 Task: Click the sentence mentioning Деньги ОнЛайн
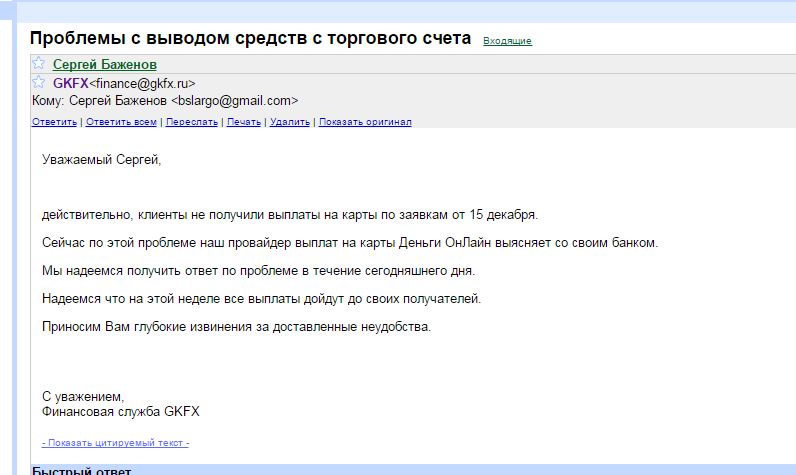pyautogui.click(x=350, y=243)
